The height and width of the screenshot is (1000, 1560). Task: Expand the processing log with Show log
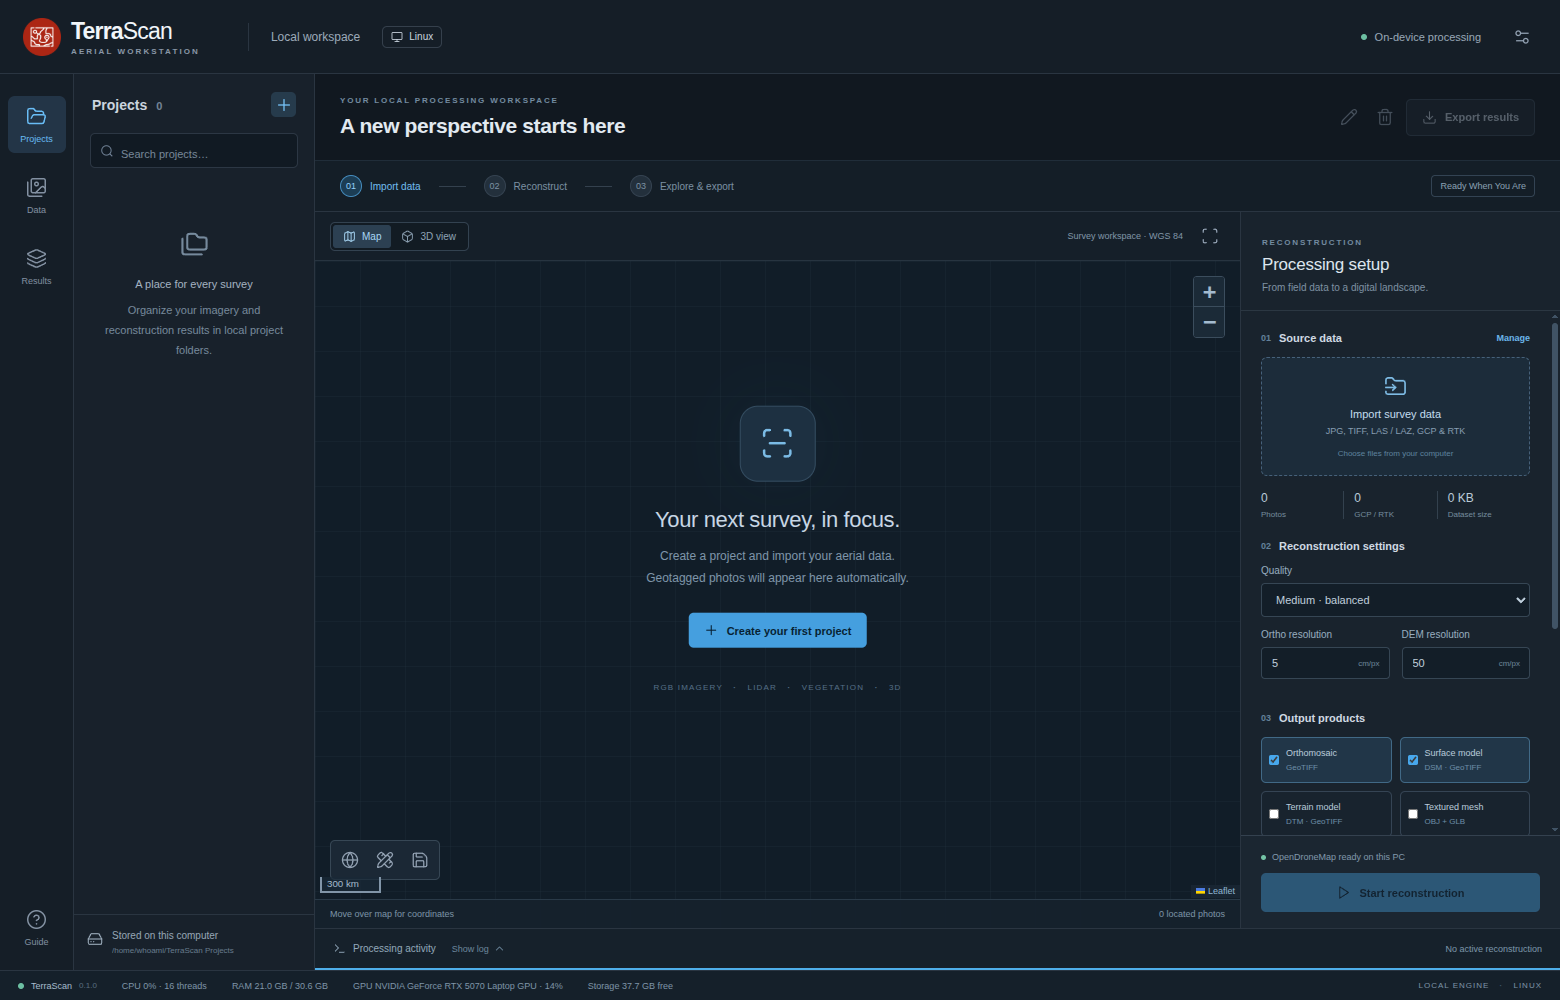click(x=477, y=949)
